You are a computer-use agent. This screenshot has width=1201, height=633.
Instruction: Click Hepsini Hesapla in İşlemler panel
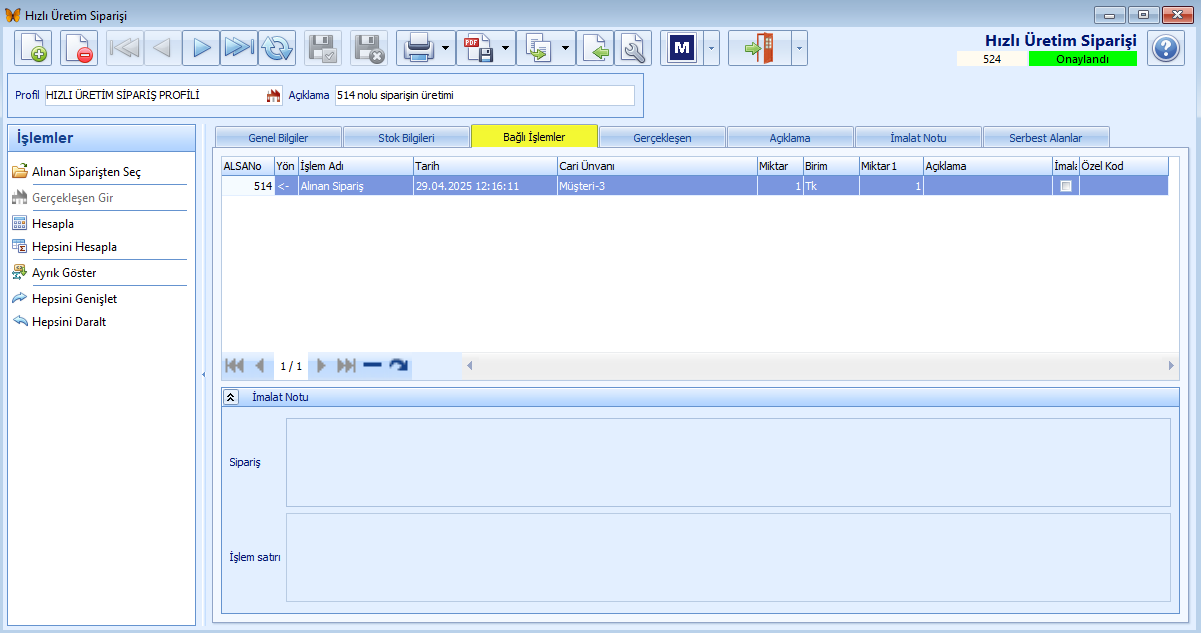point(74,247)
